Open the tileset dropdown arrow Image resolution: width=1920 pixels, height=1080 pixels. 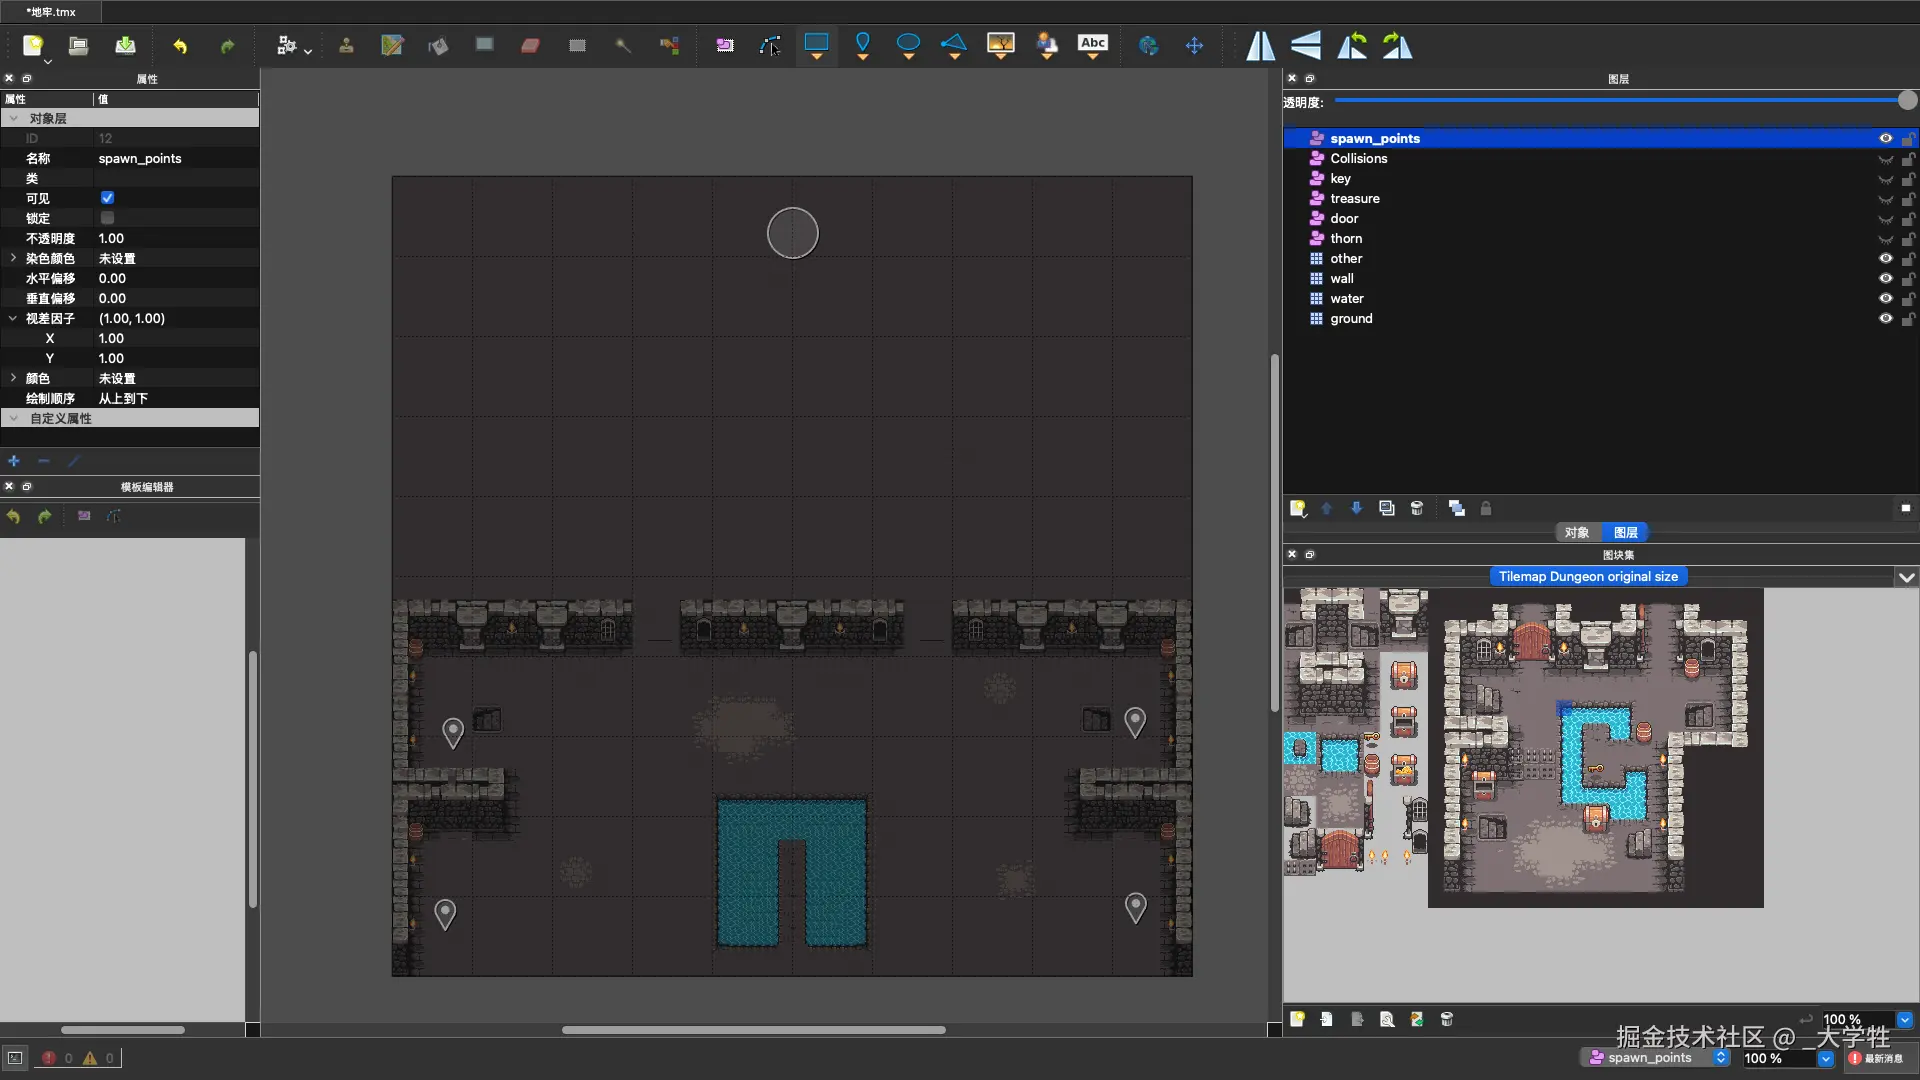tap(1906, 577)
